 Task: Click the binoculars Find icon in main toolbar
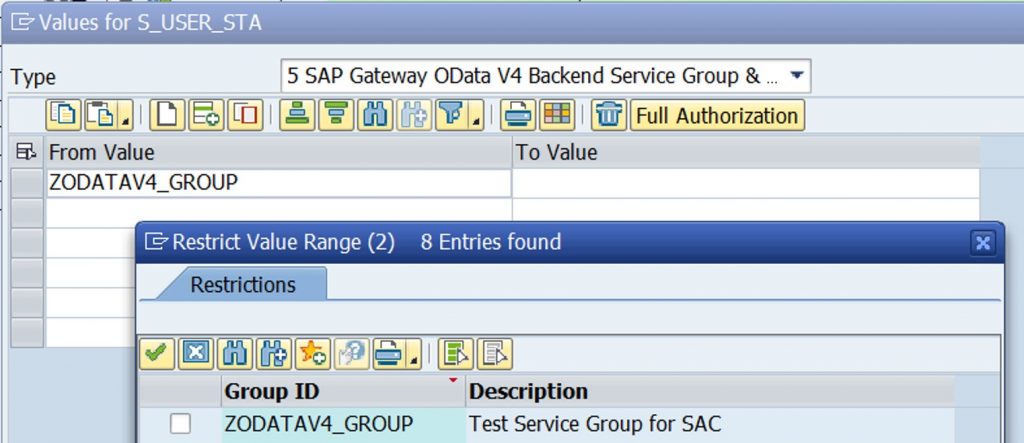[x=375, y=115]
